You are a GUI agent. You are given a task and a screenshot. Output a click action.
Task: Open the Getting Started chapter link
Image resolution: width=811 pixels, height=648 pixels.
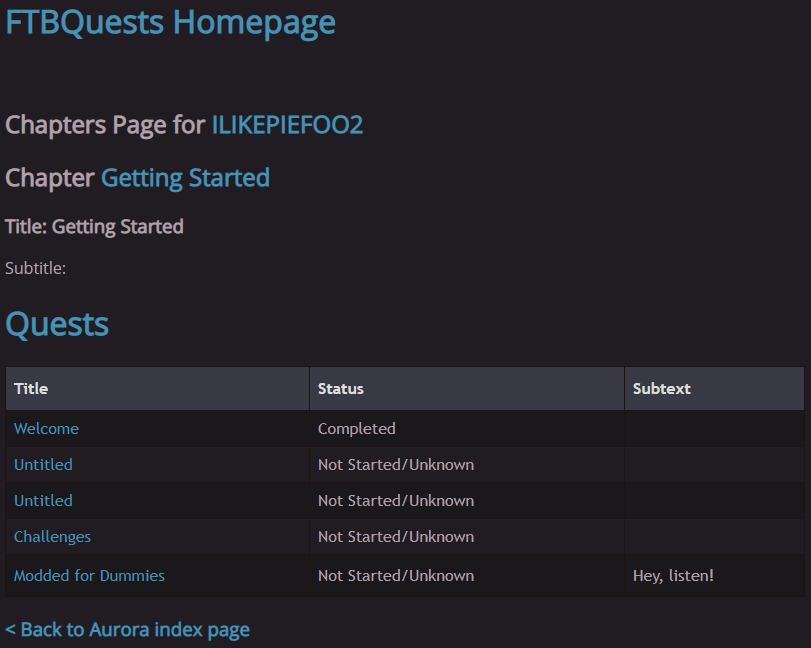click(x=185, y=178)
